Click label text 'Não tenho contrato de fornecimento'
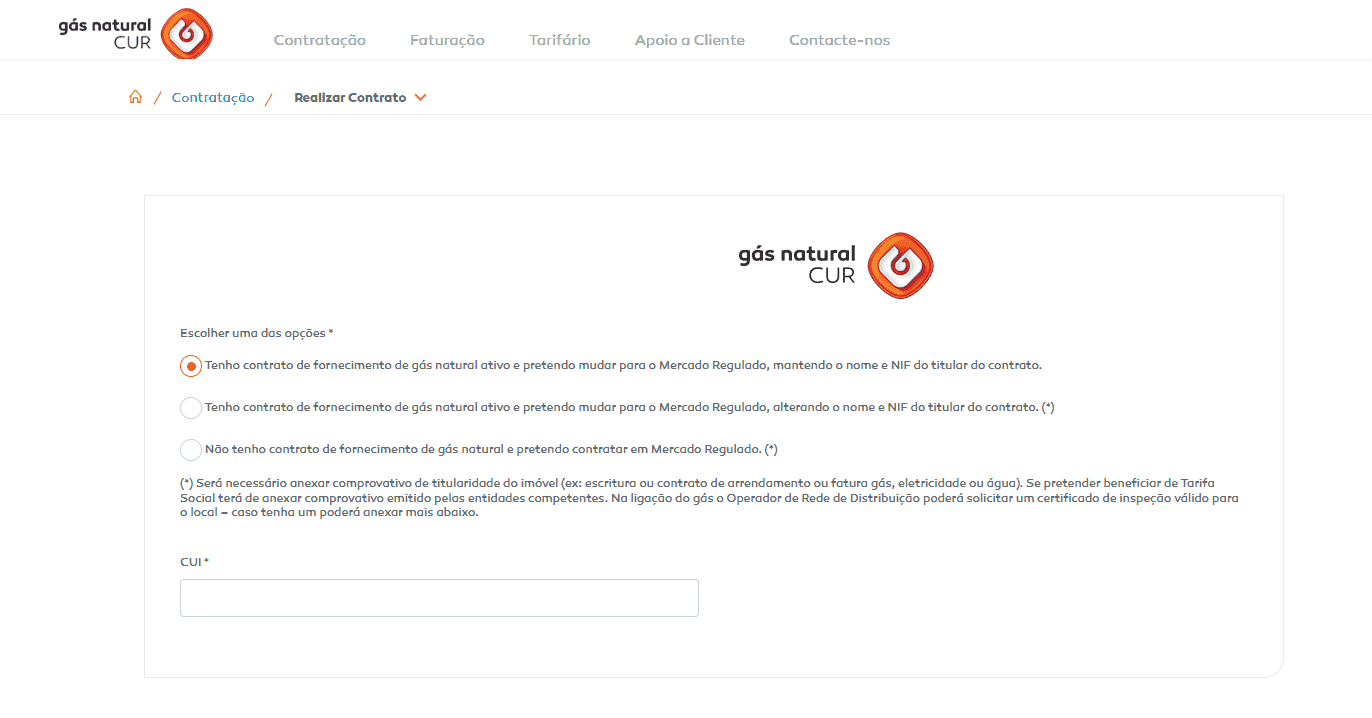The image size is (1372, 718). [x=491, y=449]
